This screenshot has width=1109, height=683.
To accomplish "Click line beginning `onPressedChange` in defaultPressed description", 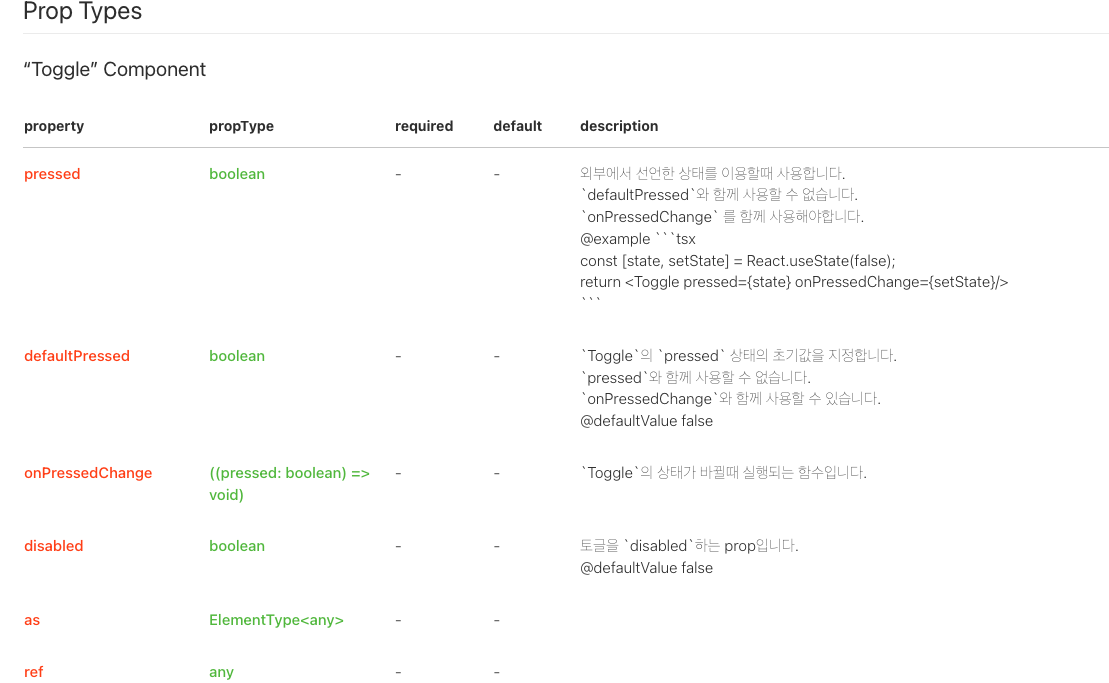I will point(730,399).
